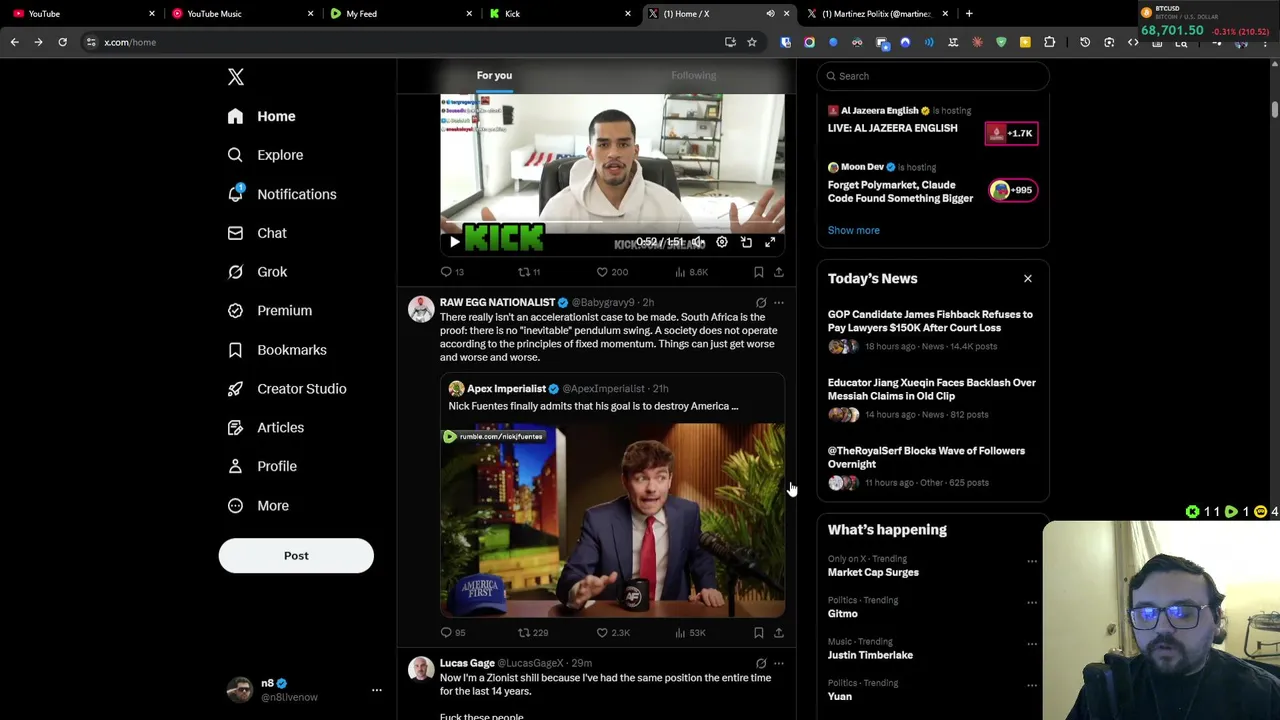Open Grok explain on RAW EGG NATIONALIST post
Viewport: 1280px width, 720px height.
761,302
